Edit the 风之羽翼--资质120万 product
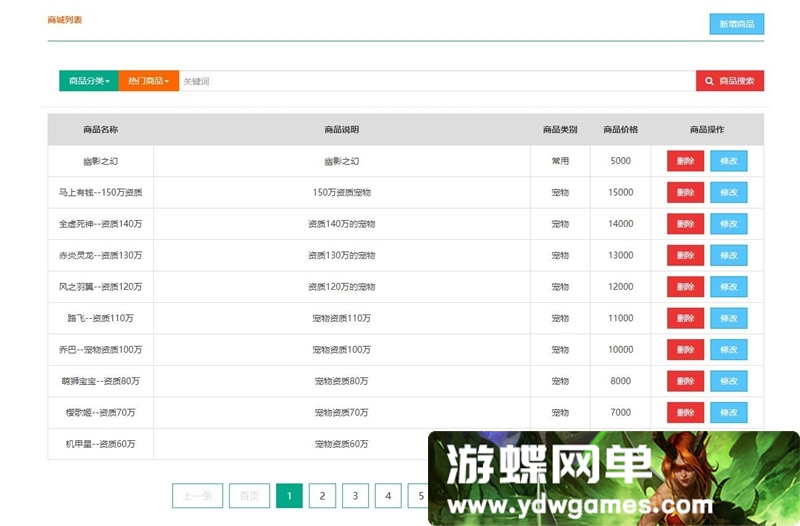This screenshot has width=800, height=526. pos(729,287)
